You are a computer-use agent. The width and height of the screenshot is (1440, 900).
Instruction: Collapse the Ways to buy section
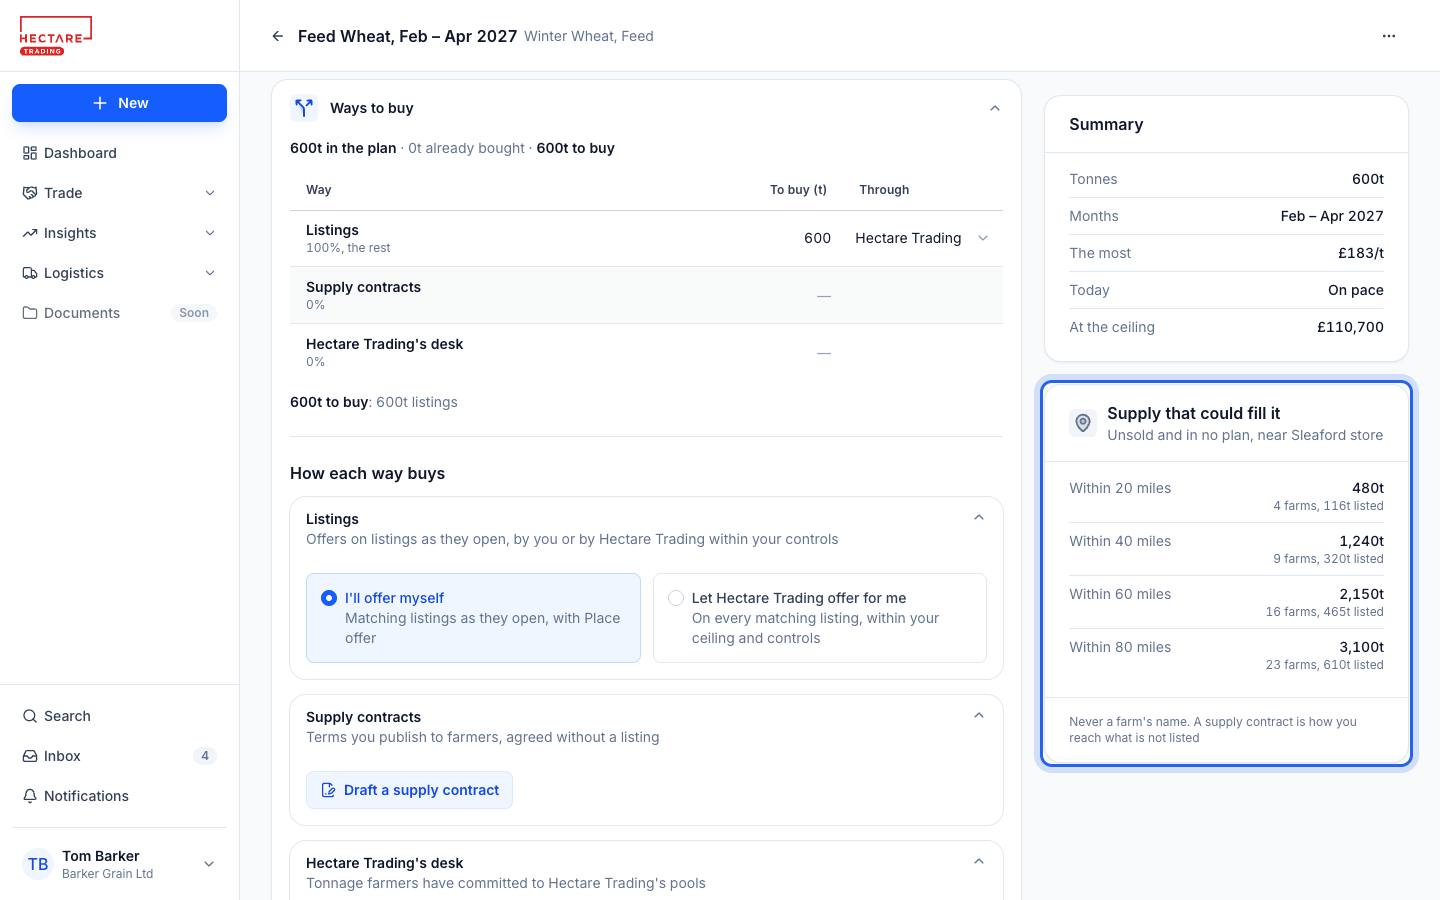[x=995, y=108]
